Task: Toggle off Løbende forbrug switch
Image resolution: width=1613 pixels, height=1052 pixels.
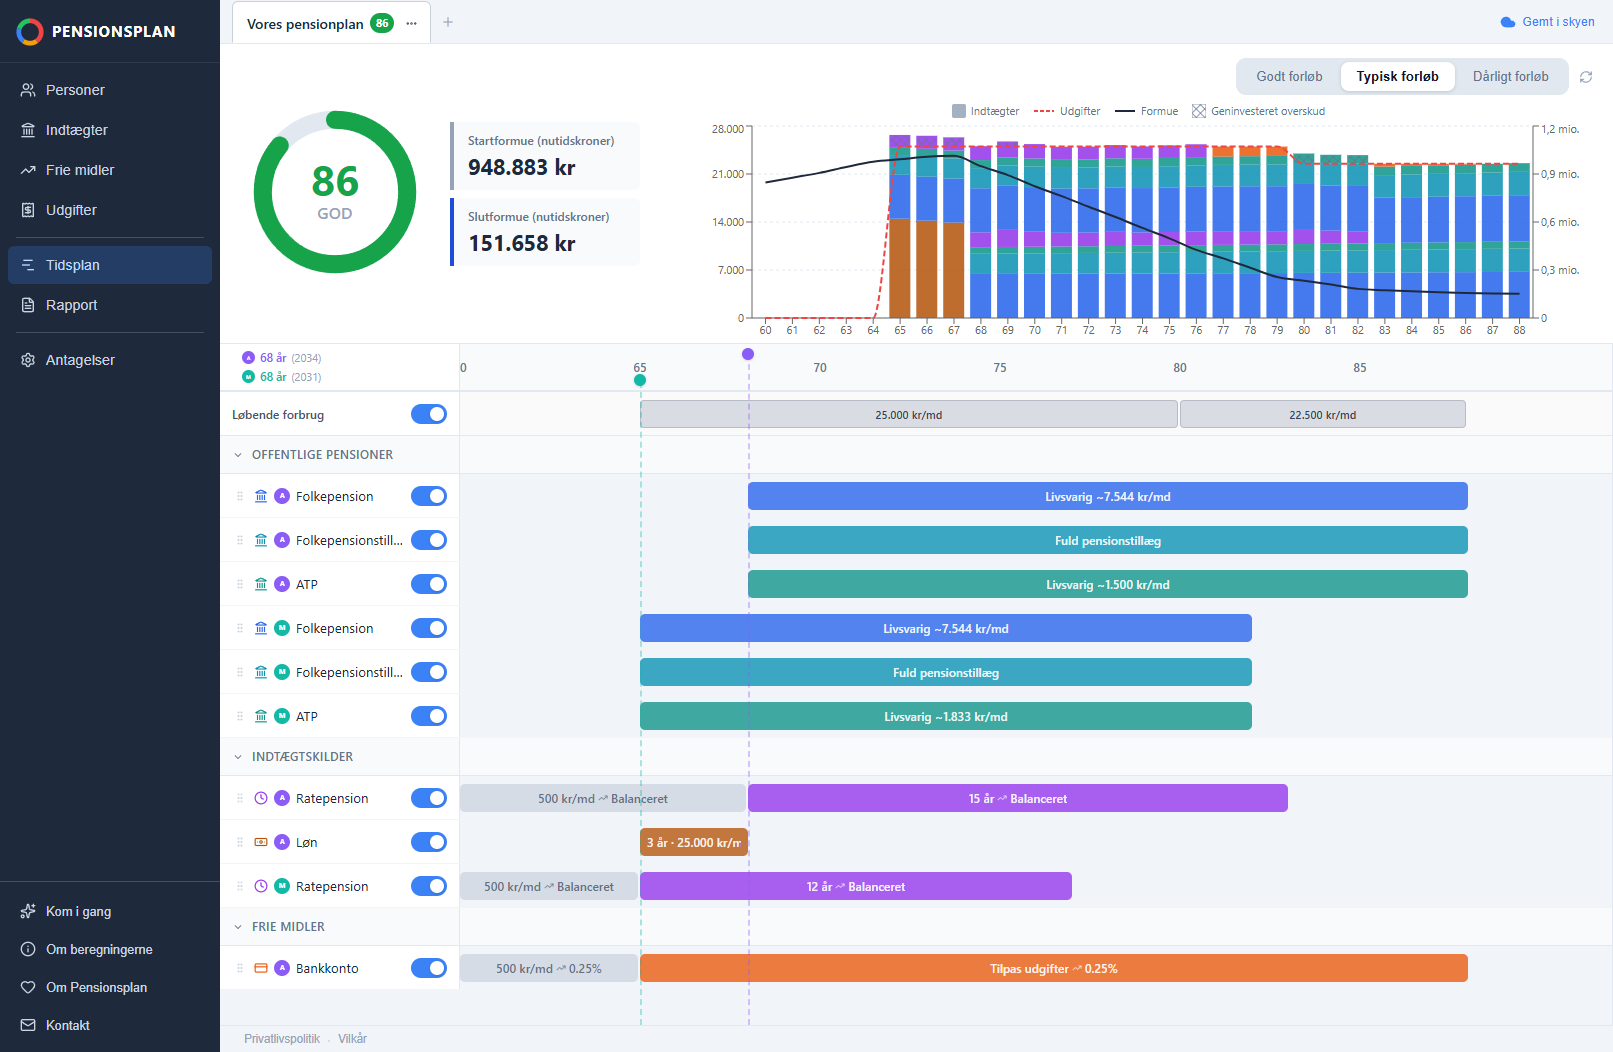Action: [429, 414]
